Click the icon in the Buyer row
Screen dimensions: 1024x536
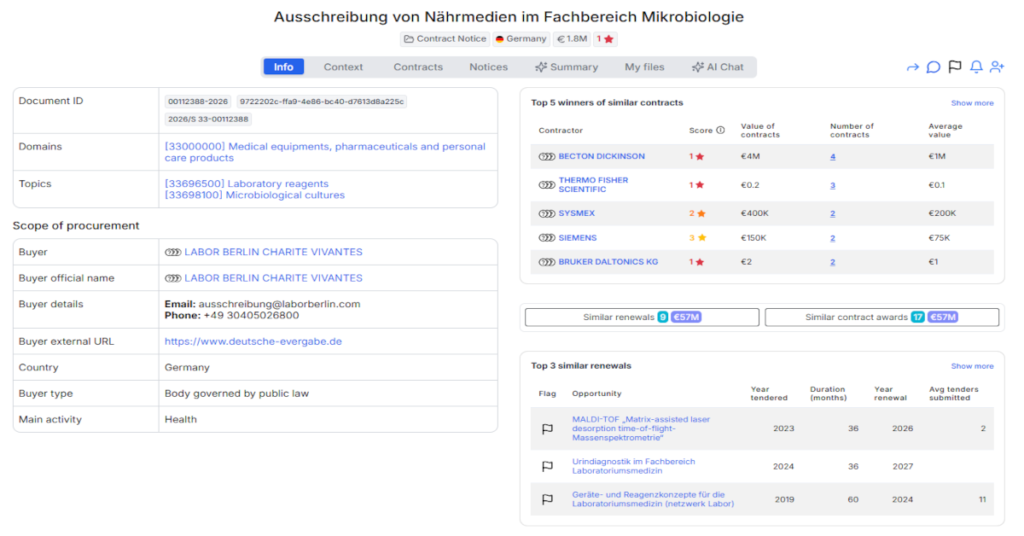pyautogui.click(x=172, y=252)
